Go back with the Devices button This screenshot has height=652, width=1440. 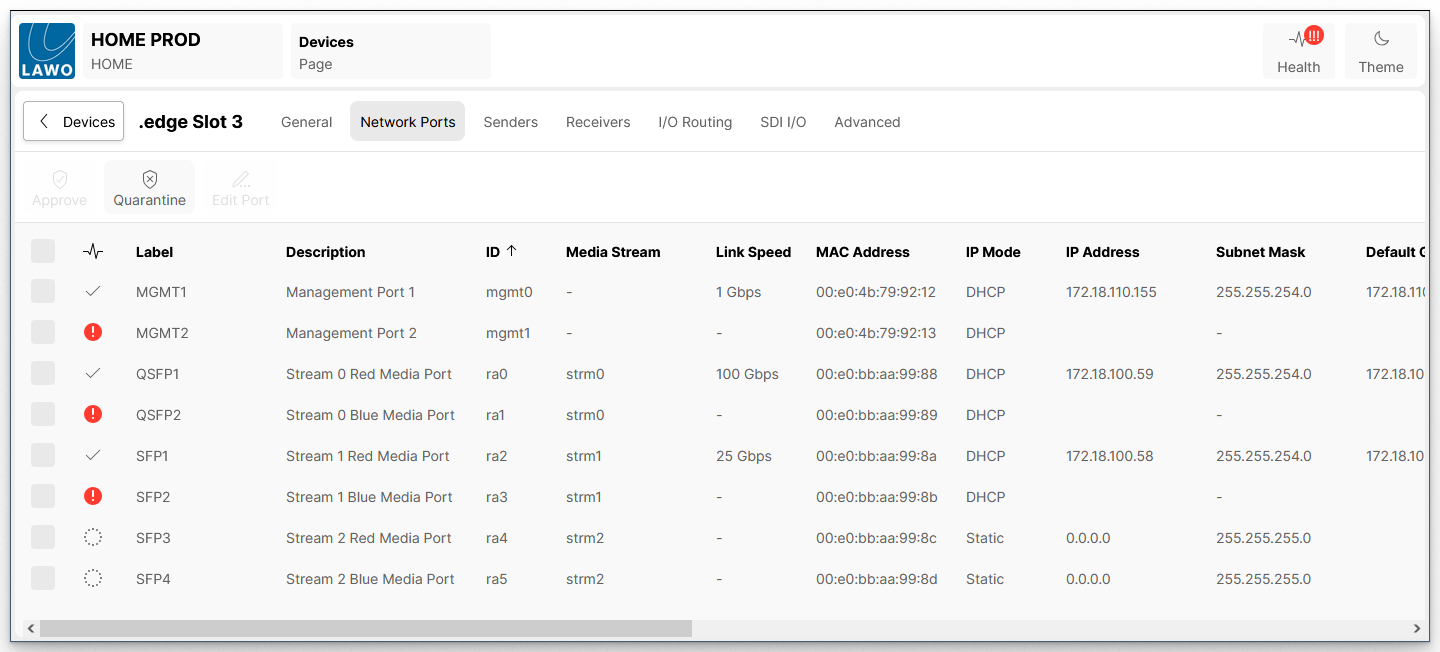tap(74, 121)
